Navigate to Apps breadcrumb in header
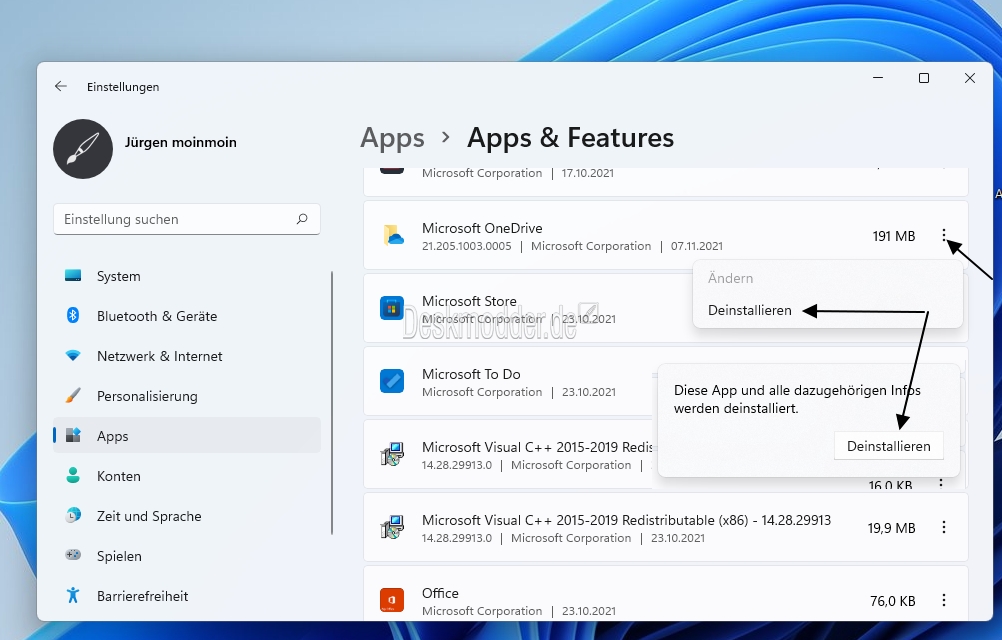 392,138
